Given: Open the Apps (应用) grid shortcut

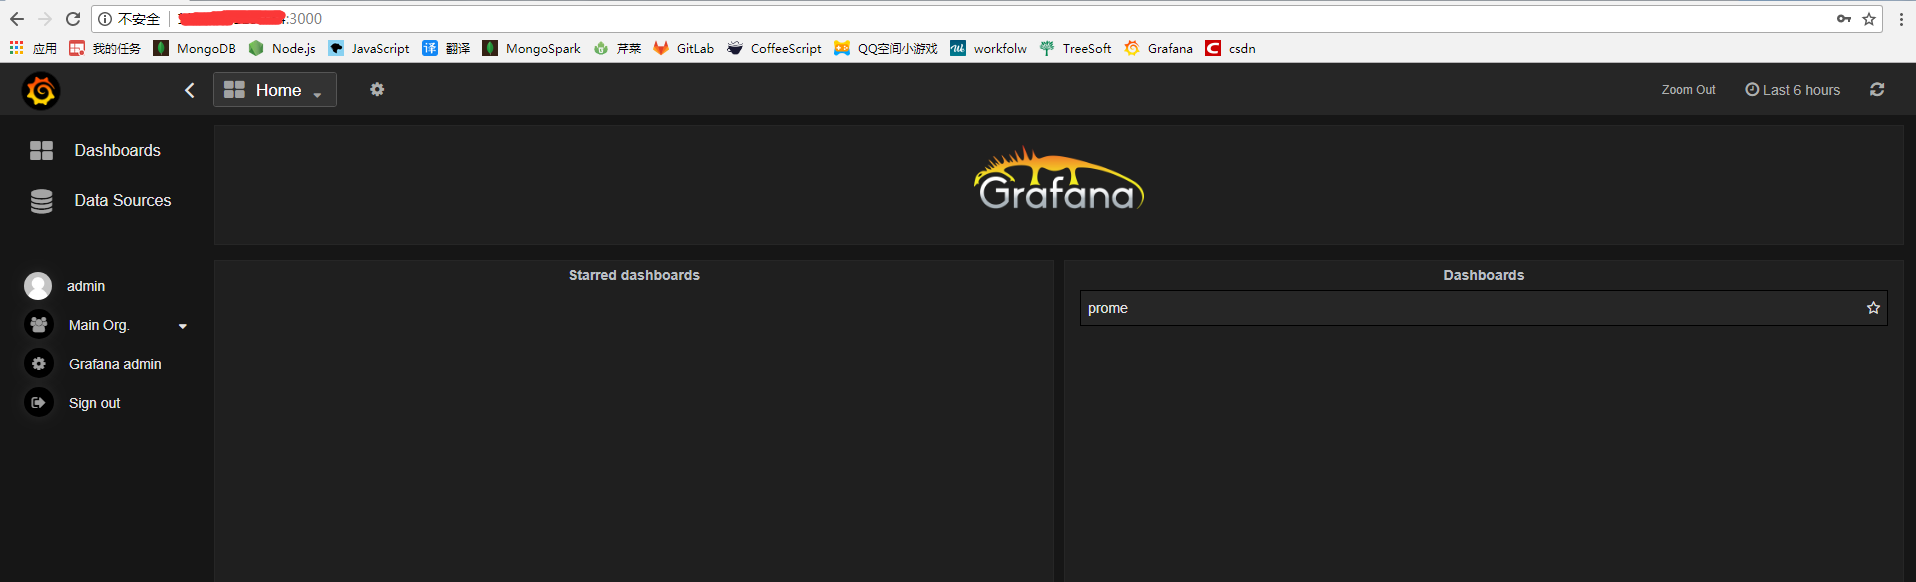Looking at the screenshot, I should click(x=33, y=48).
